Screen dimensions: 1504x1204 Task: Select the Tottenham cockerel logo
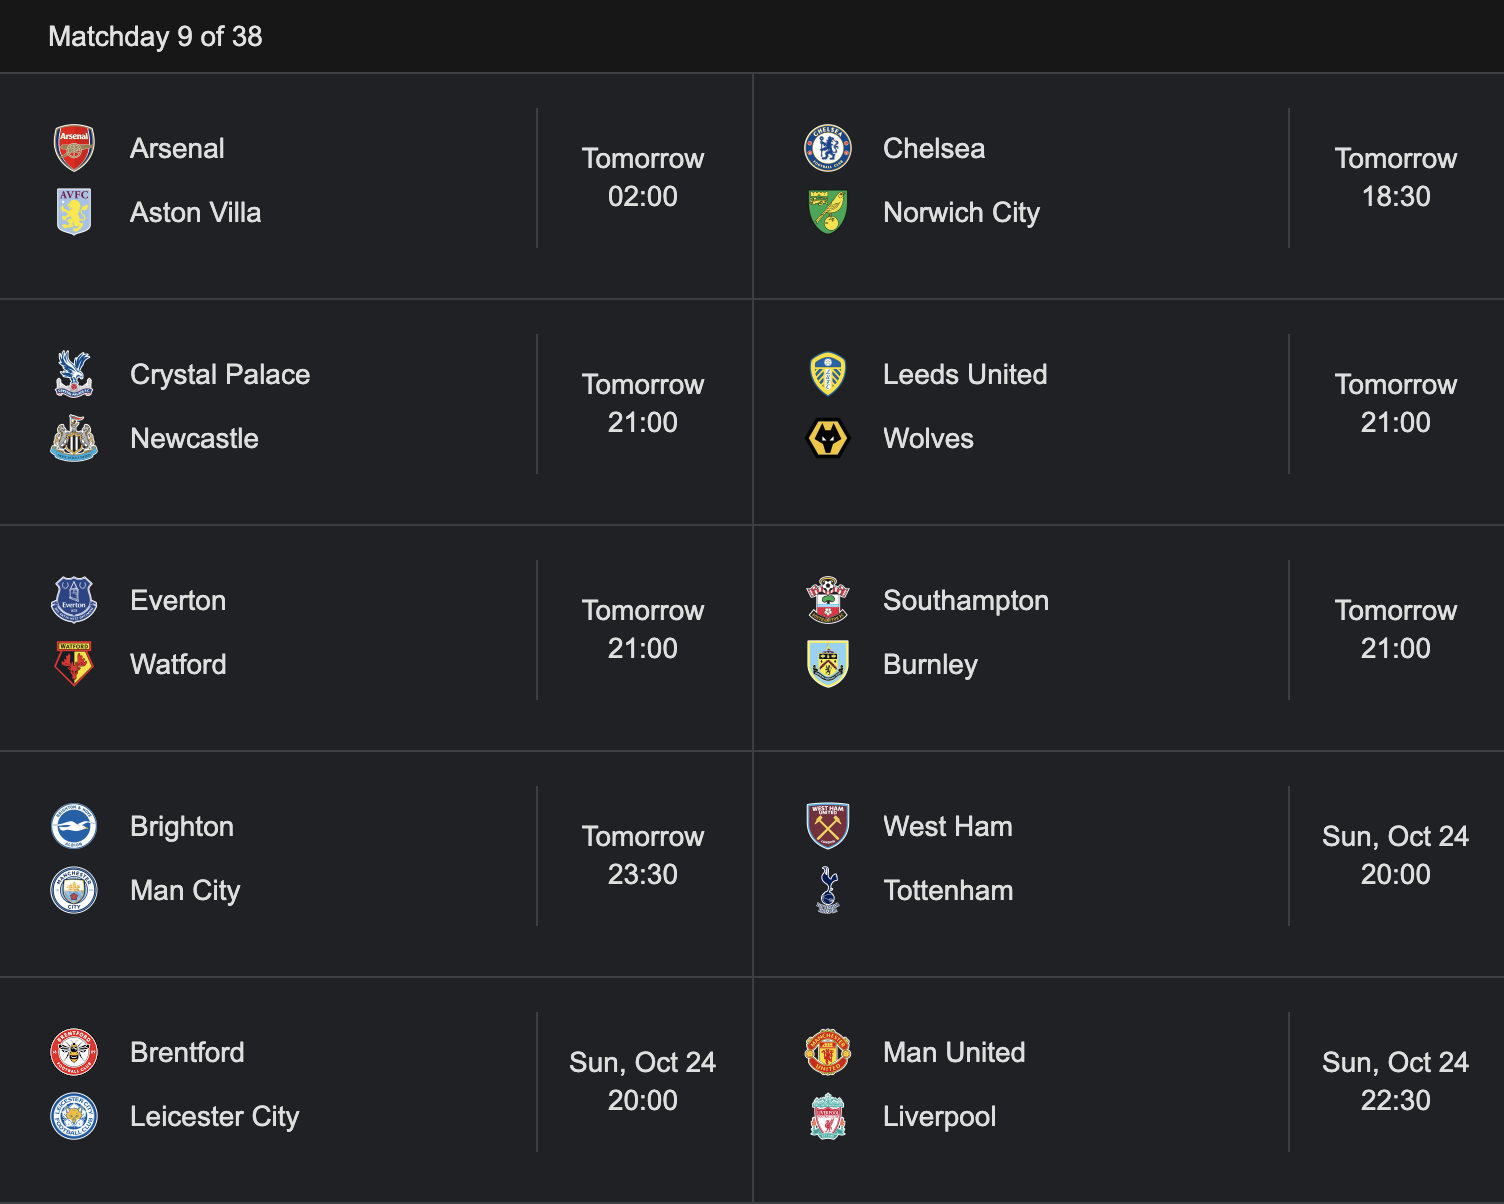click(828, 890)
